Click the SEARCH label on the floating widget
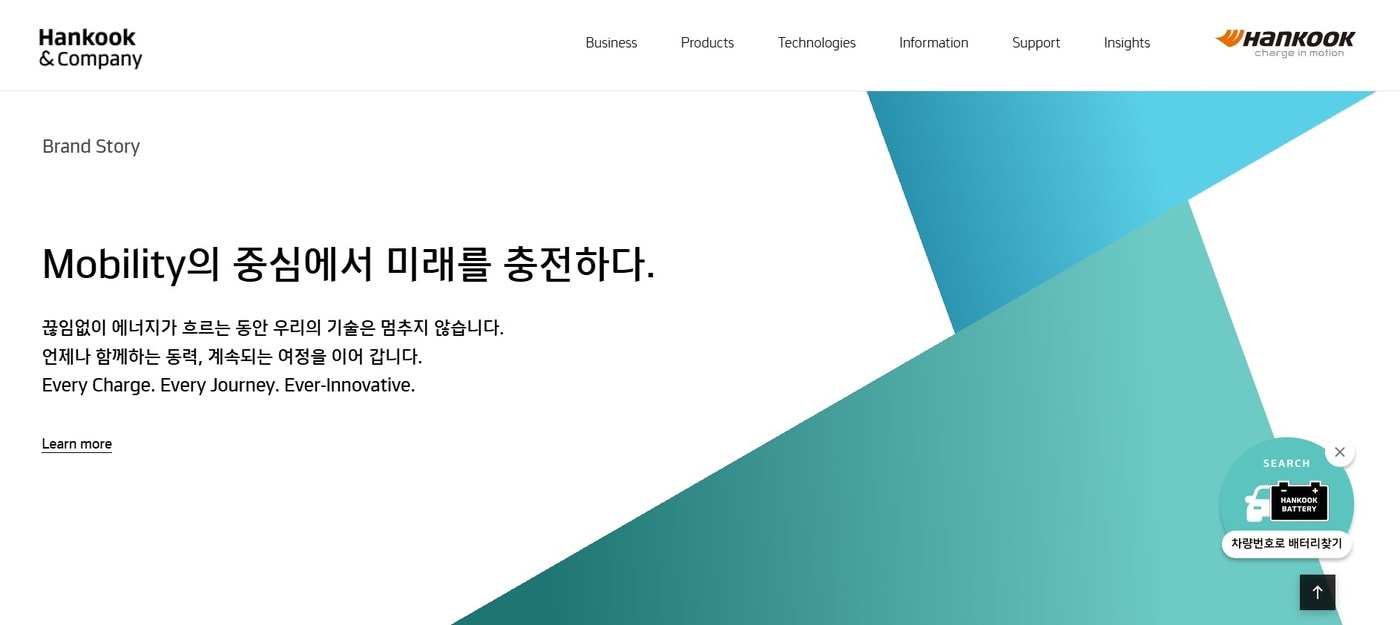Viewport: 1400px width, 625px height. coord(1286,463)
